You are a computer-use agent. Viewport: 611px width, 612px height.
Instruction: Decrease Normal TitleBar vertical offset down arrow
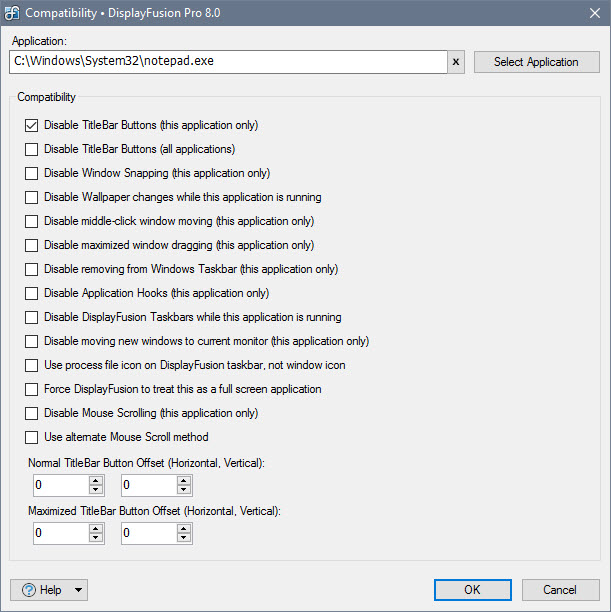[183, 490]
